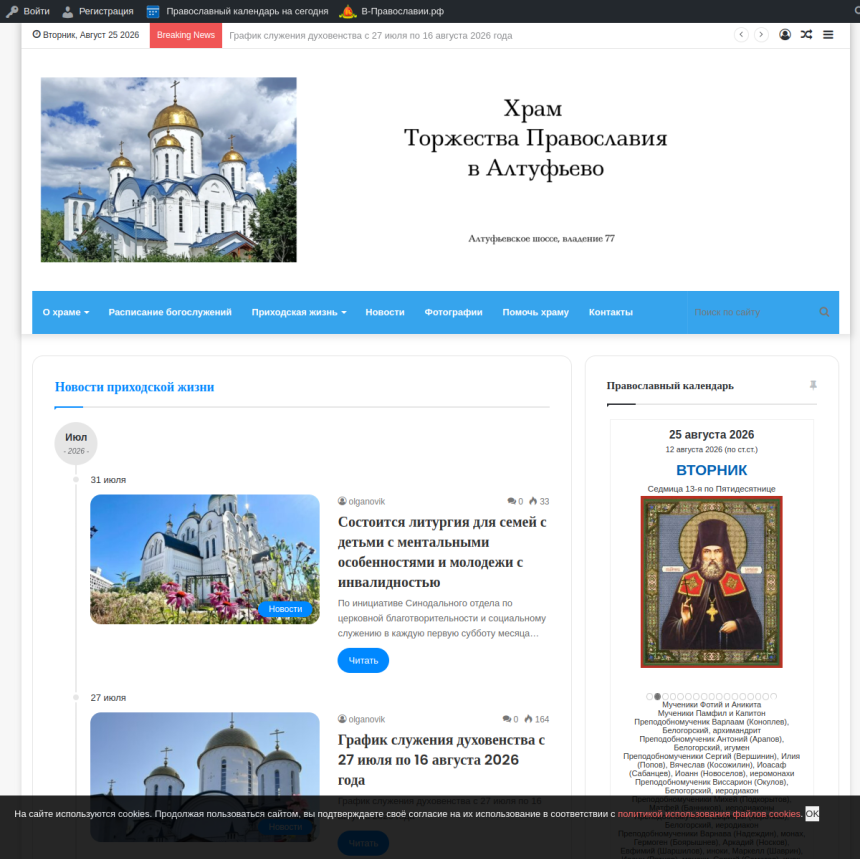Open the Регистрация user icon link

(x=67, y=11)
